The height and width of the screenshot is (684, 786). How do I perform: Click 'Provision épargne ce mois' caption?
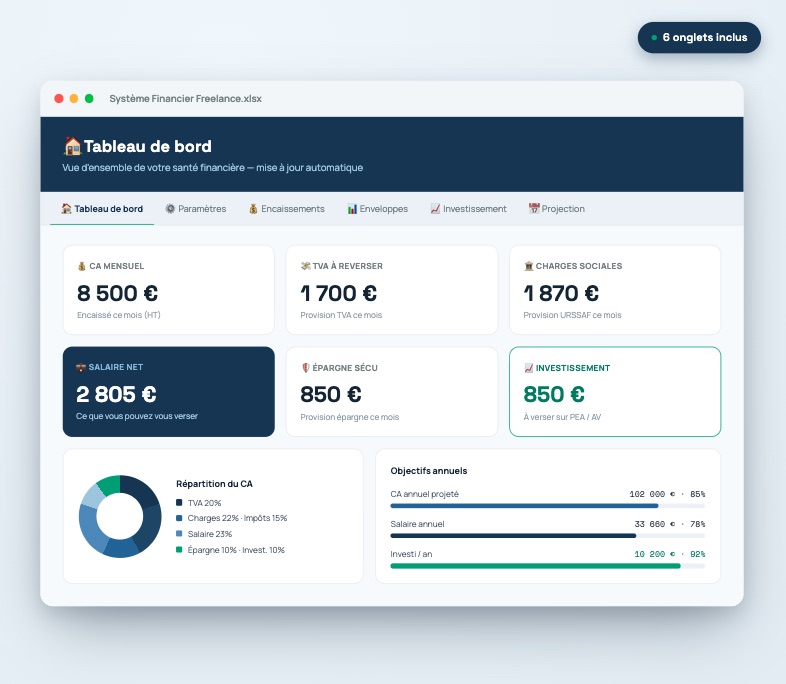[x=349, y=417]
